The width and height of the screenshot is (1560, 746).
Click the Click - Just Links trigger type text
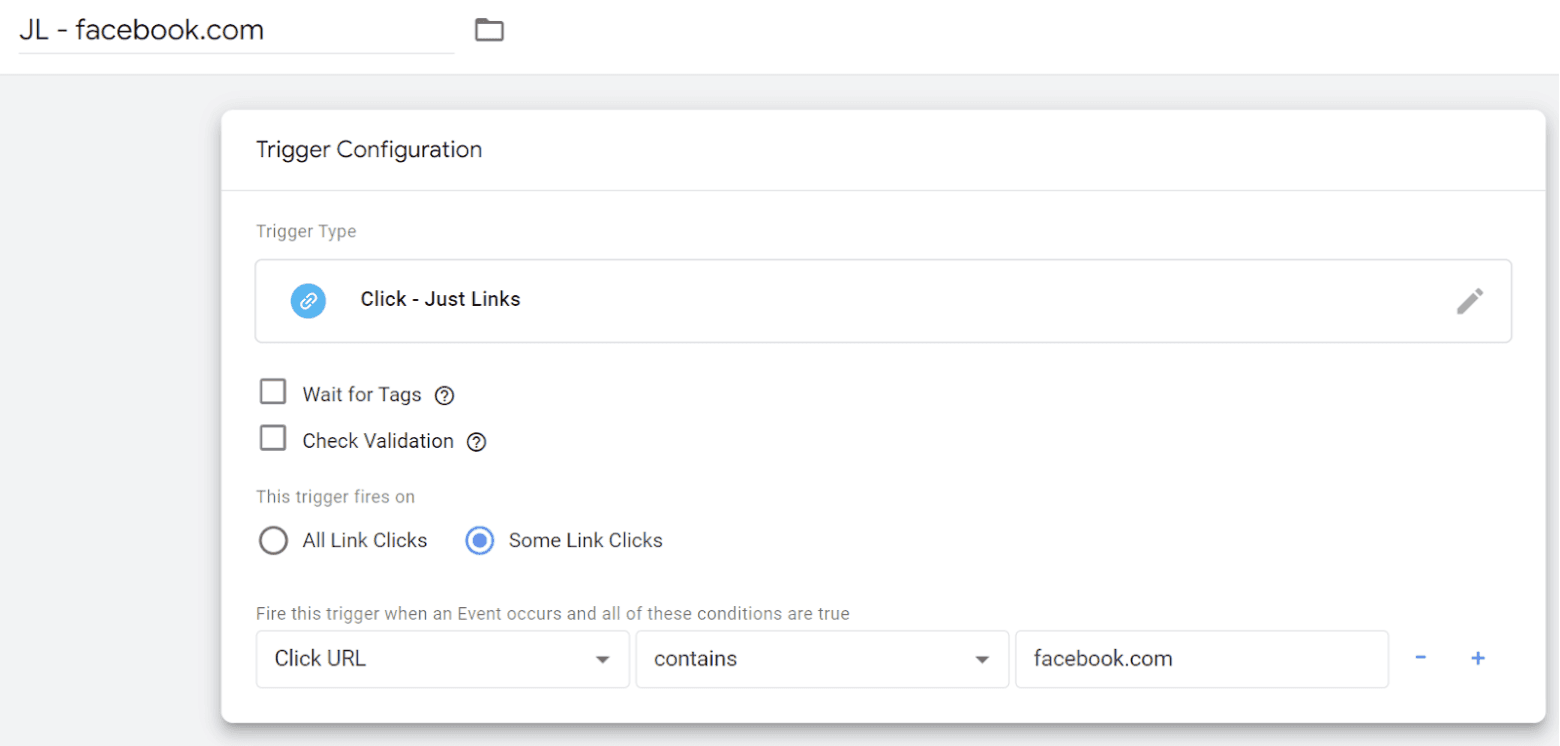pos(440,299)
